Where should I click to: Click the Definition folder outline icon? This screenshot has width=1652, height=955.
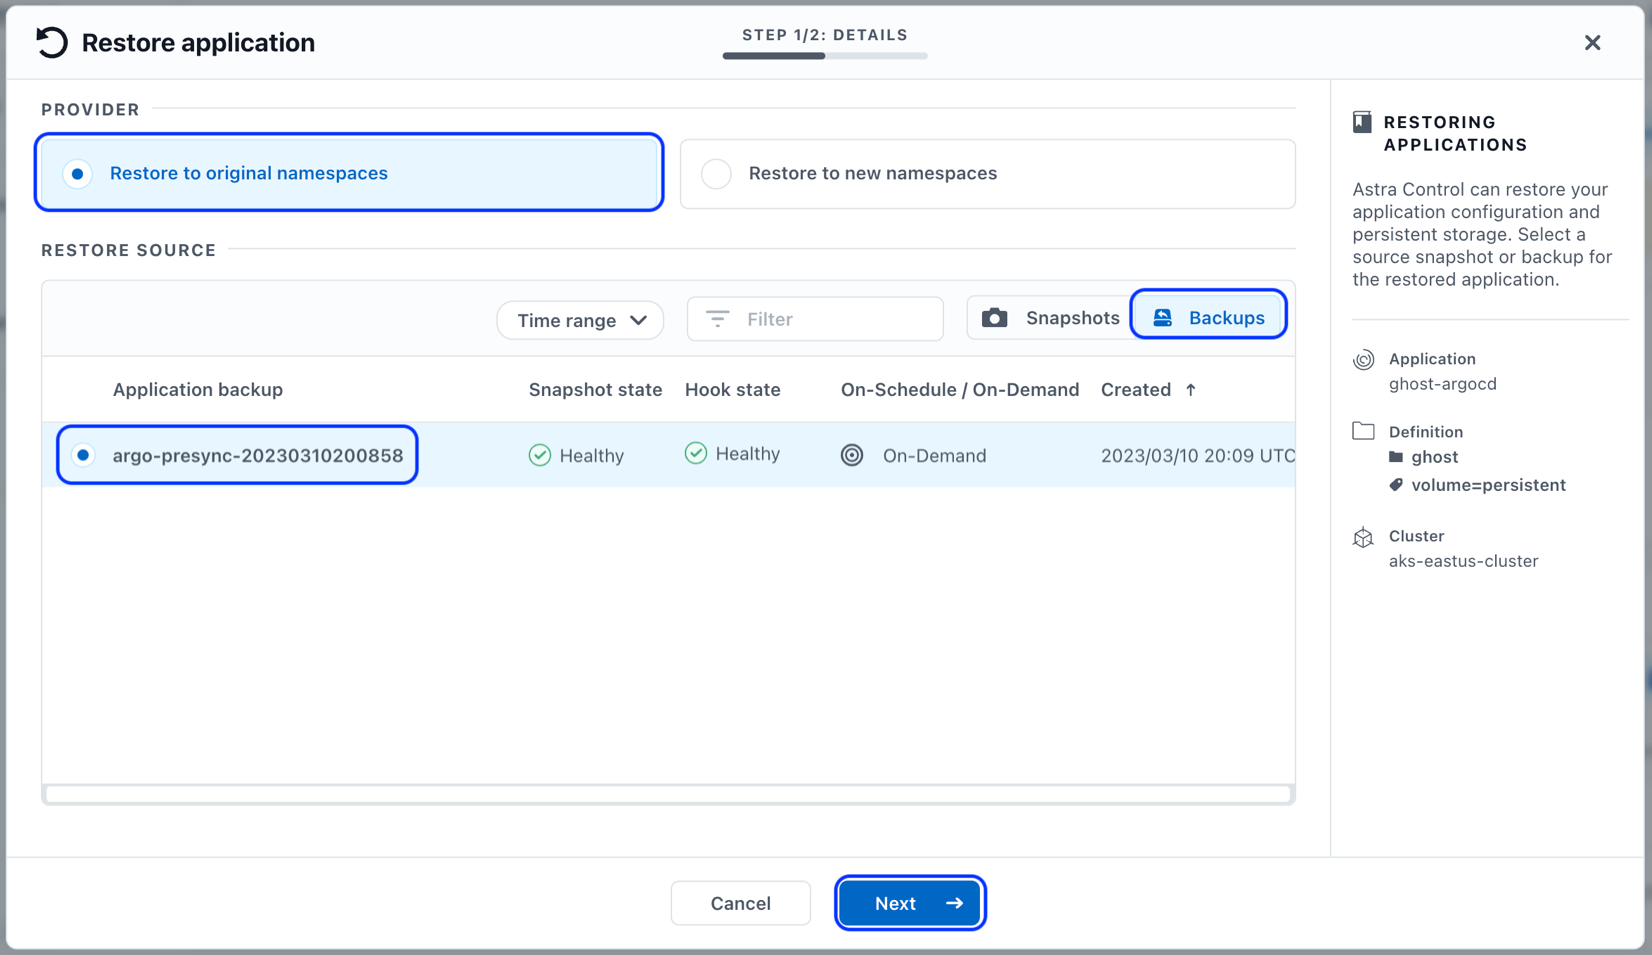[1363, 431]
